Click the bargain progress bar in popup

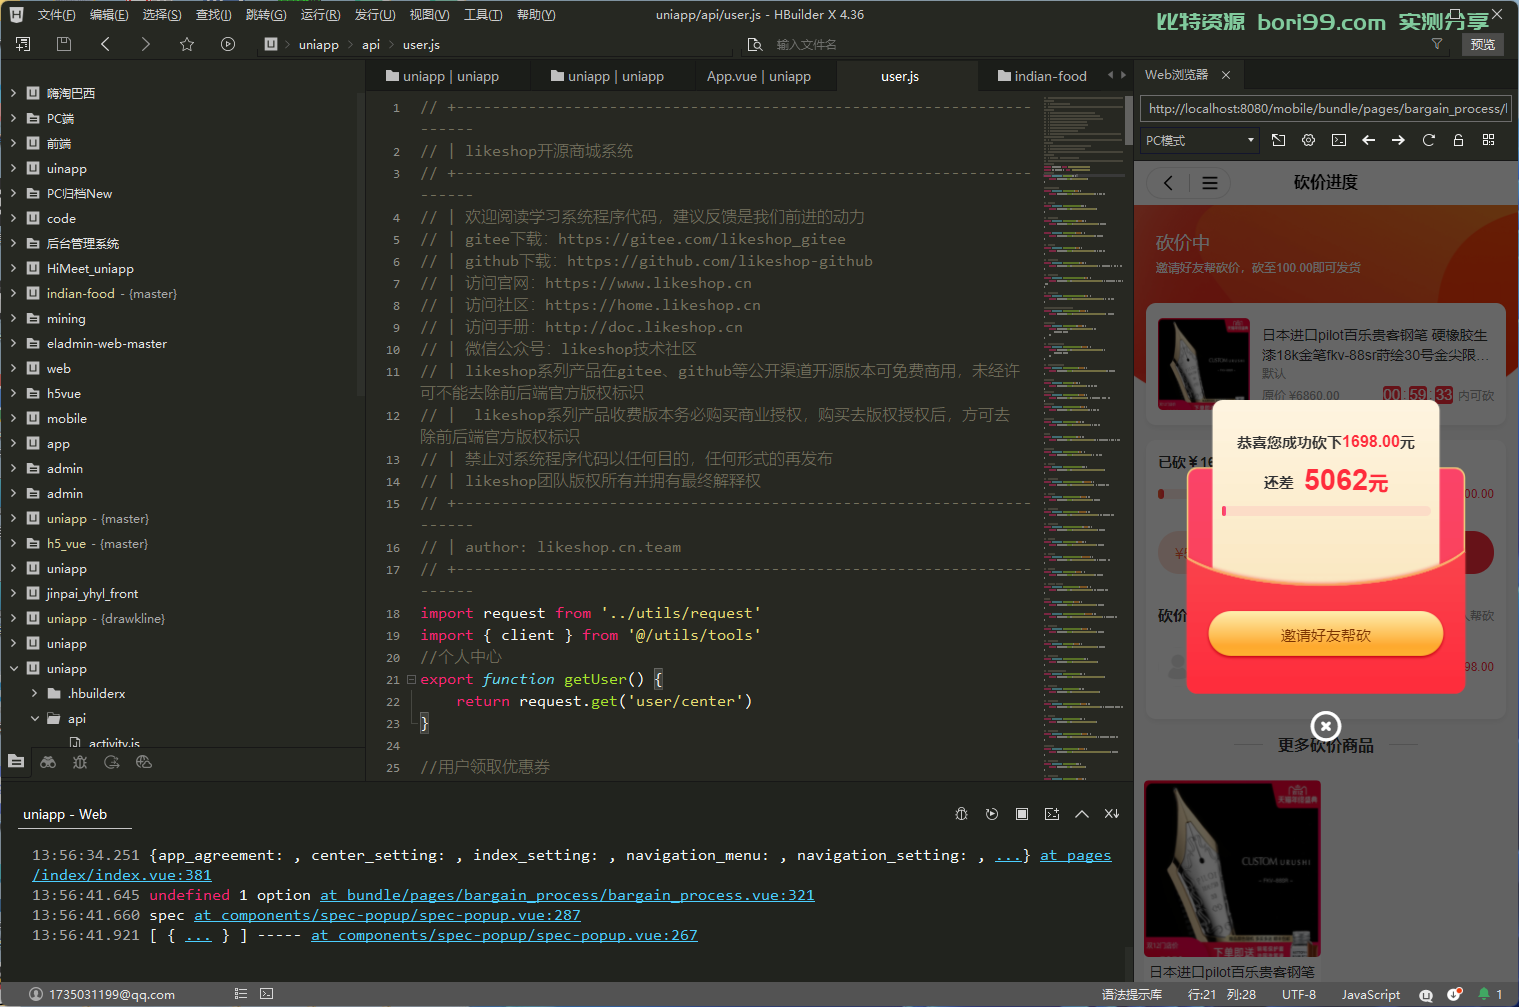coord(1326,511)
